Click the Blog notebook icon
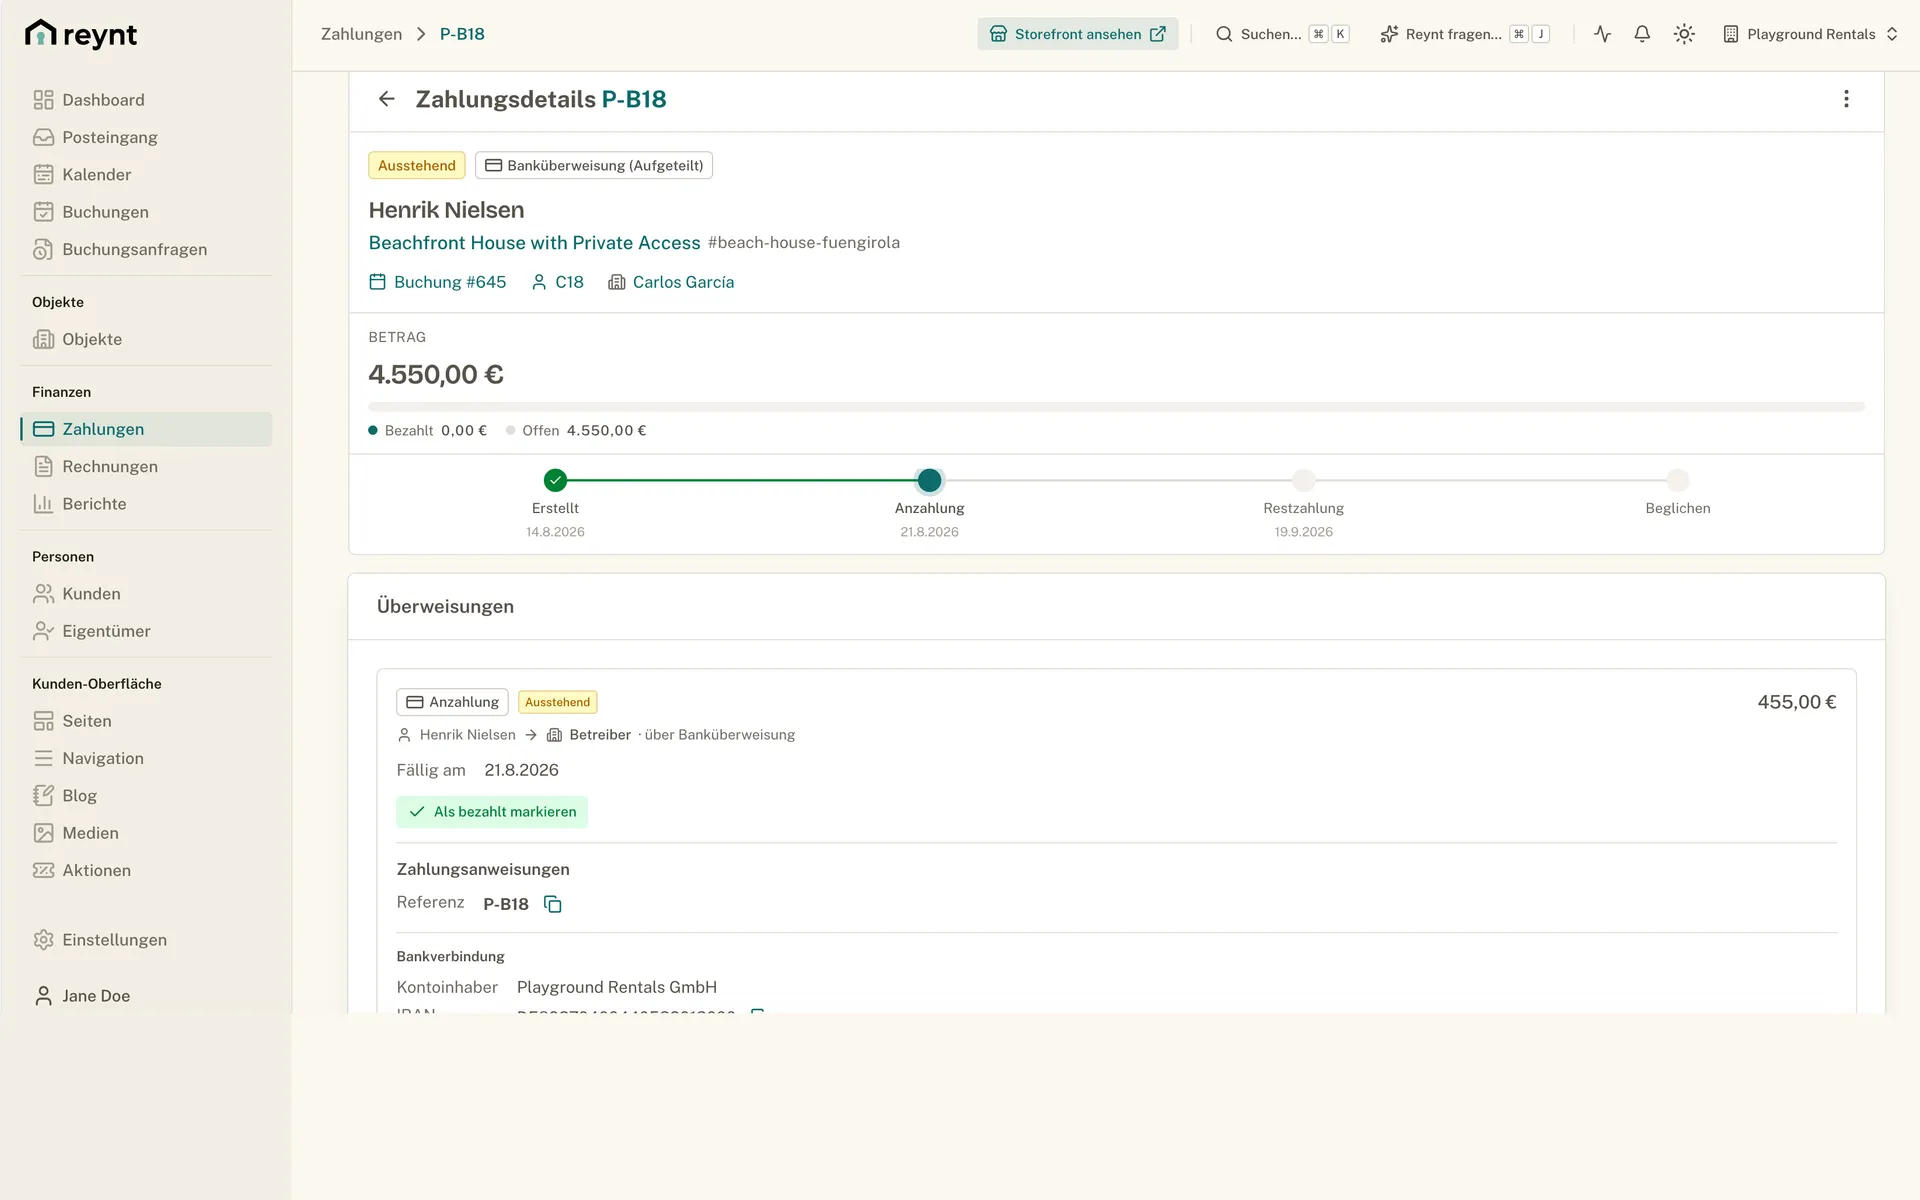1920x1200 pixels. [43, 796]
